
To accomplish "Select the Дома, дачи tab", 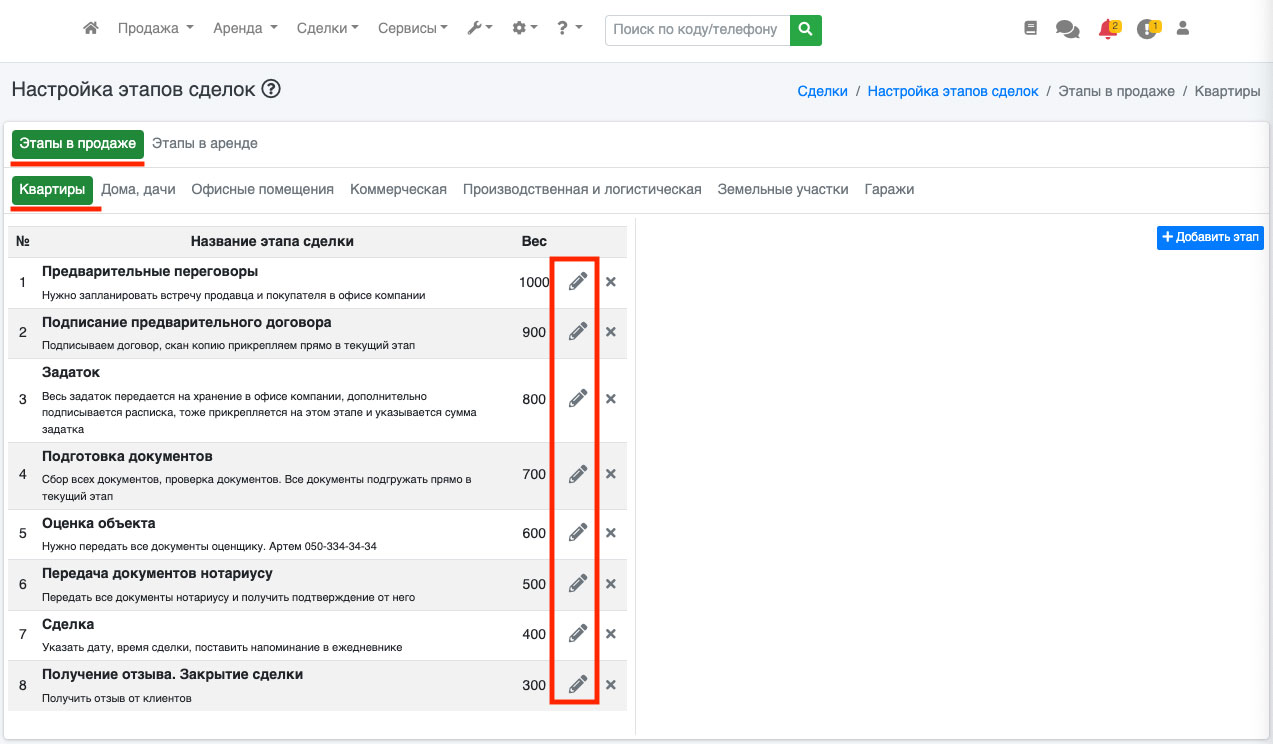I will pyautogui.click(x=138, y=189).
